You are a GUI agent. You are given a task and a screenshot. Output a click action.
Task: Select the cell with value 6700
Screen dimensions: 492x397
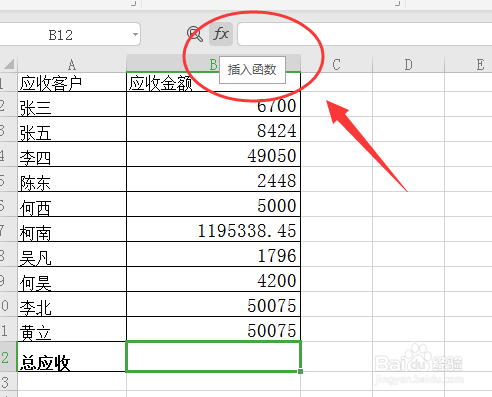coord(213,104)
